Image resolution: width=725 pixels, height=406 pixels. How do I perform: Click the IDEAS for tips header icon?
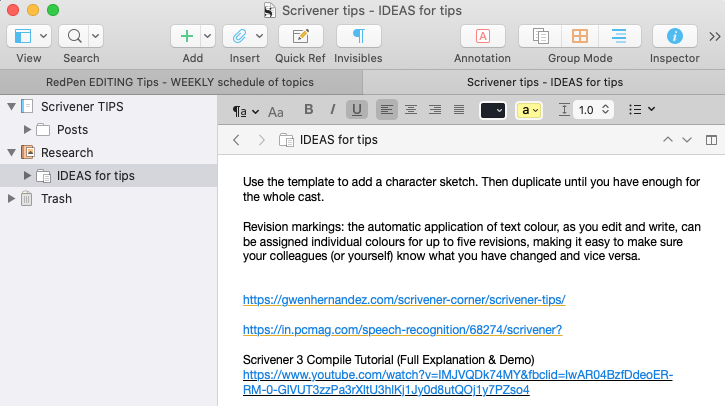[x=286, y=140]
